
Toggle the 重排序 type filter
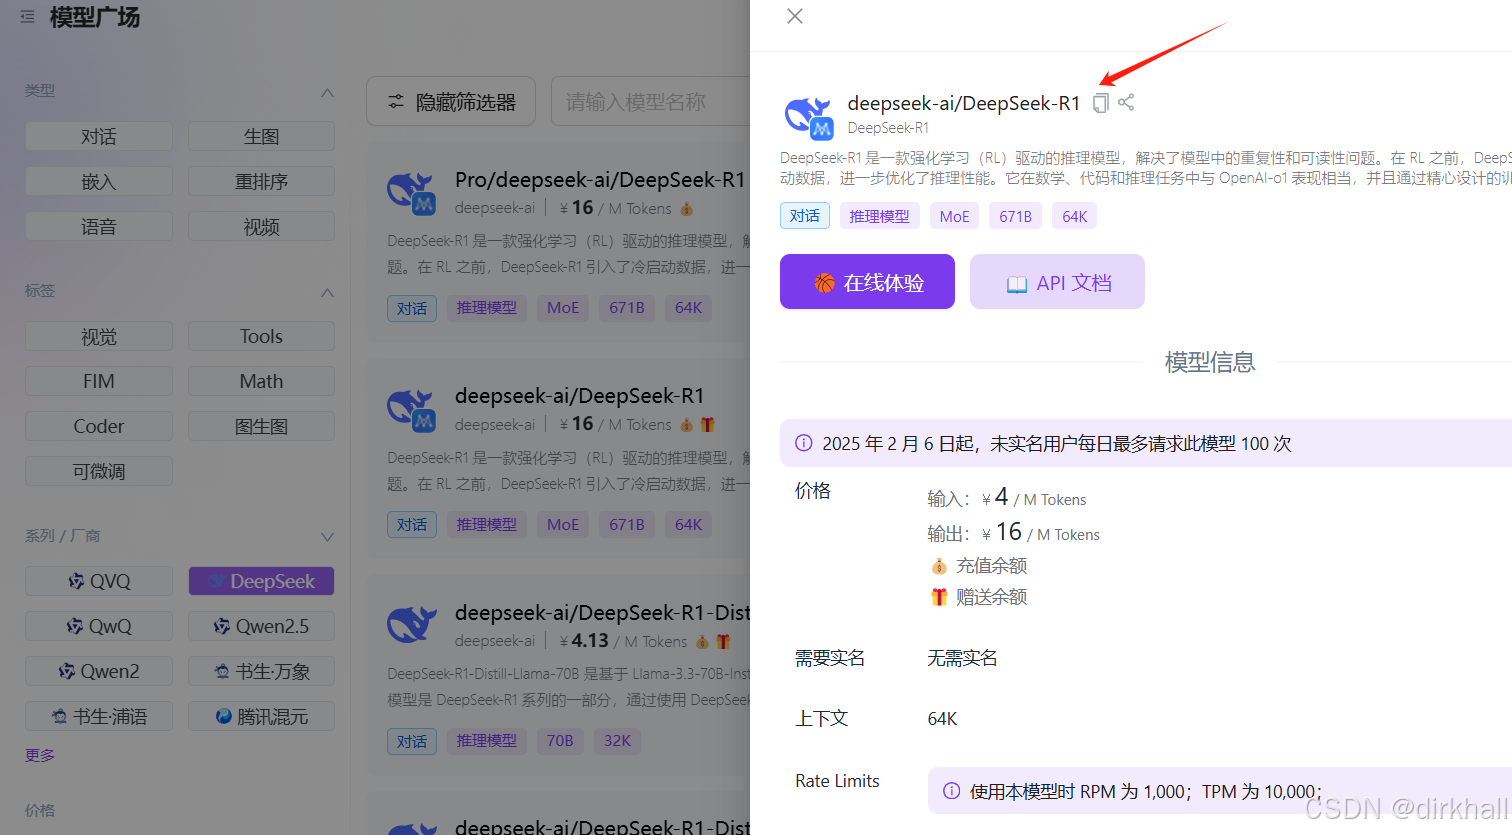[x=261, y=181]
